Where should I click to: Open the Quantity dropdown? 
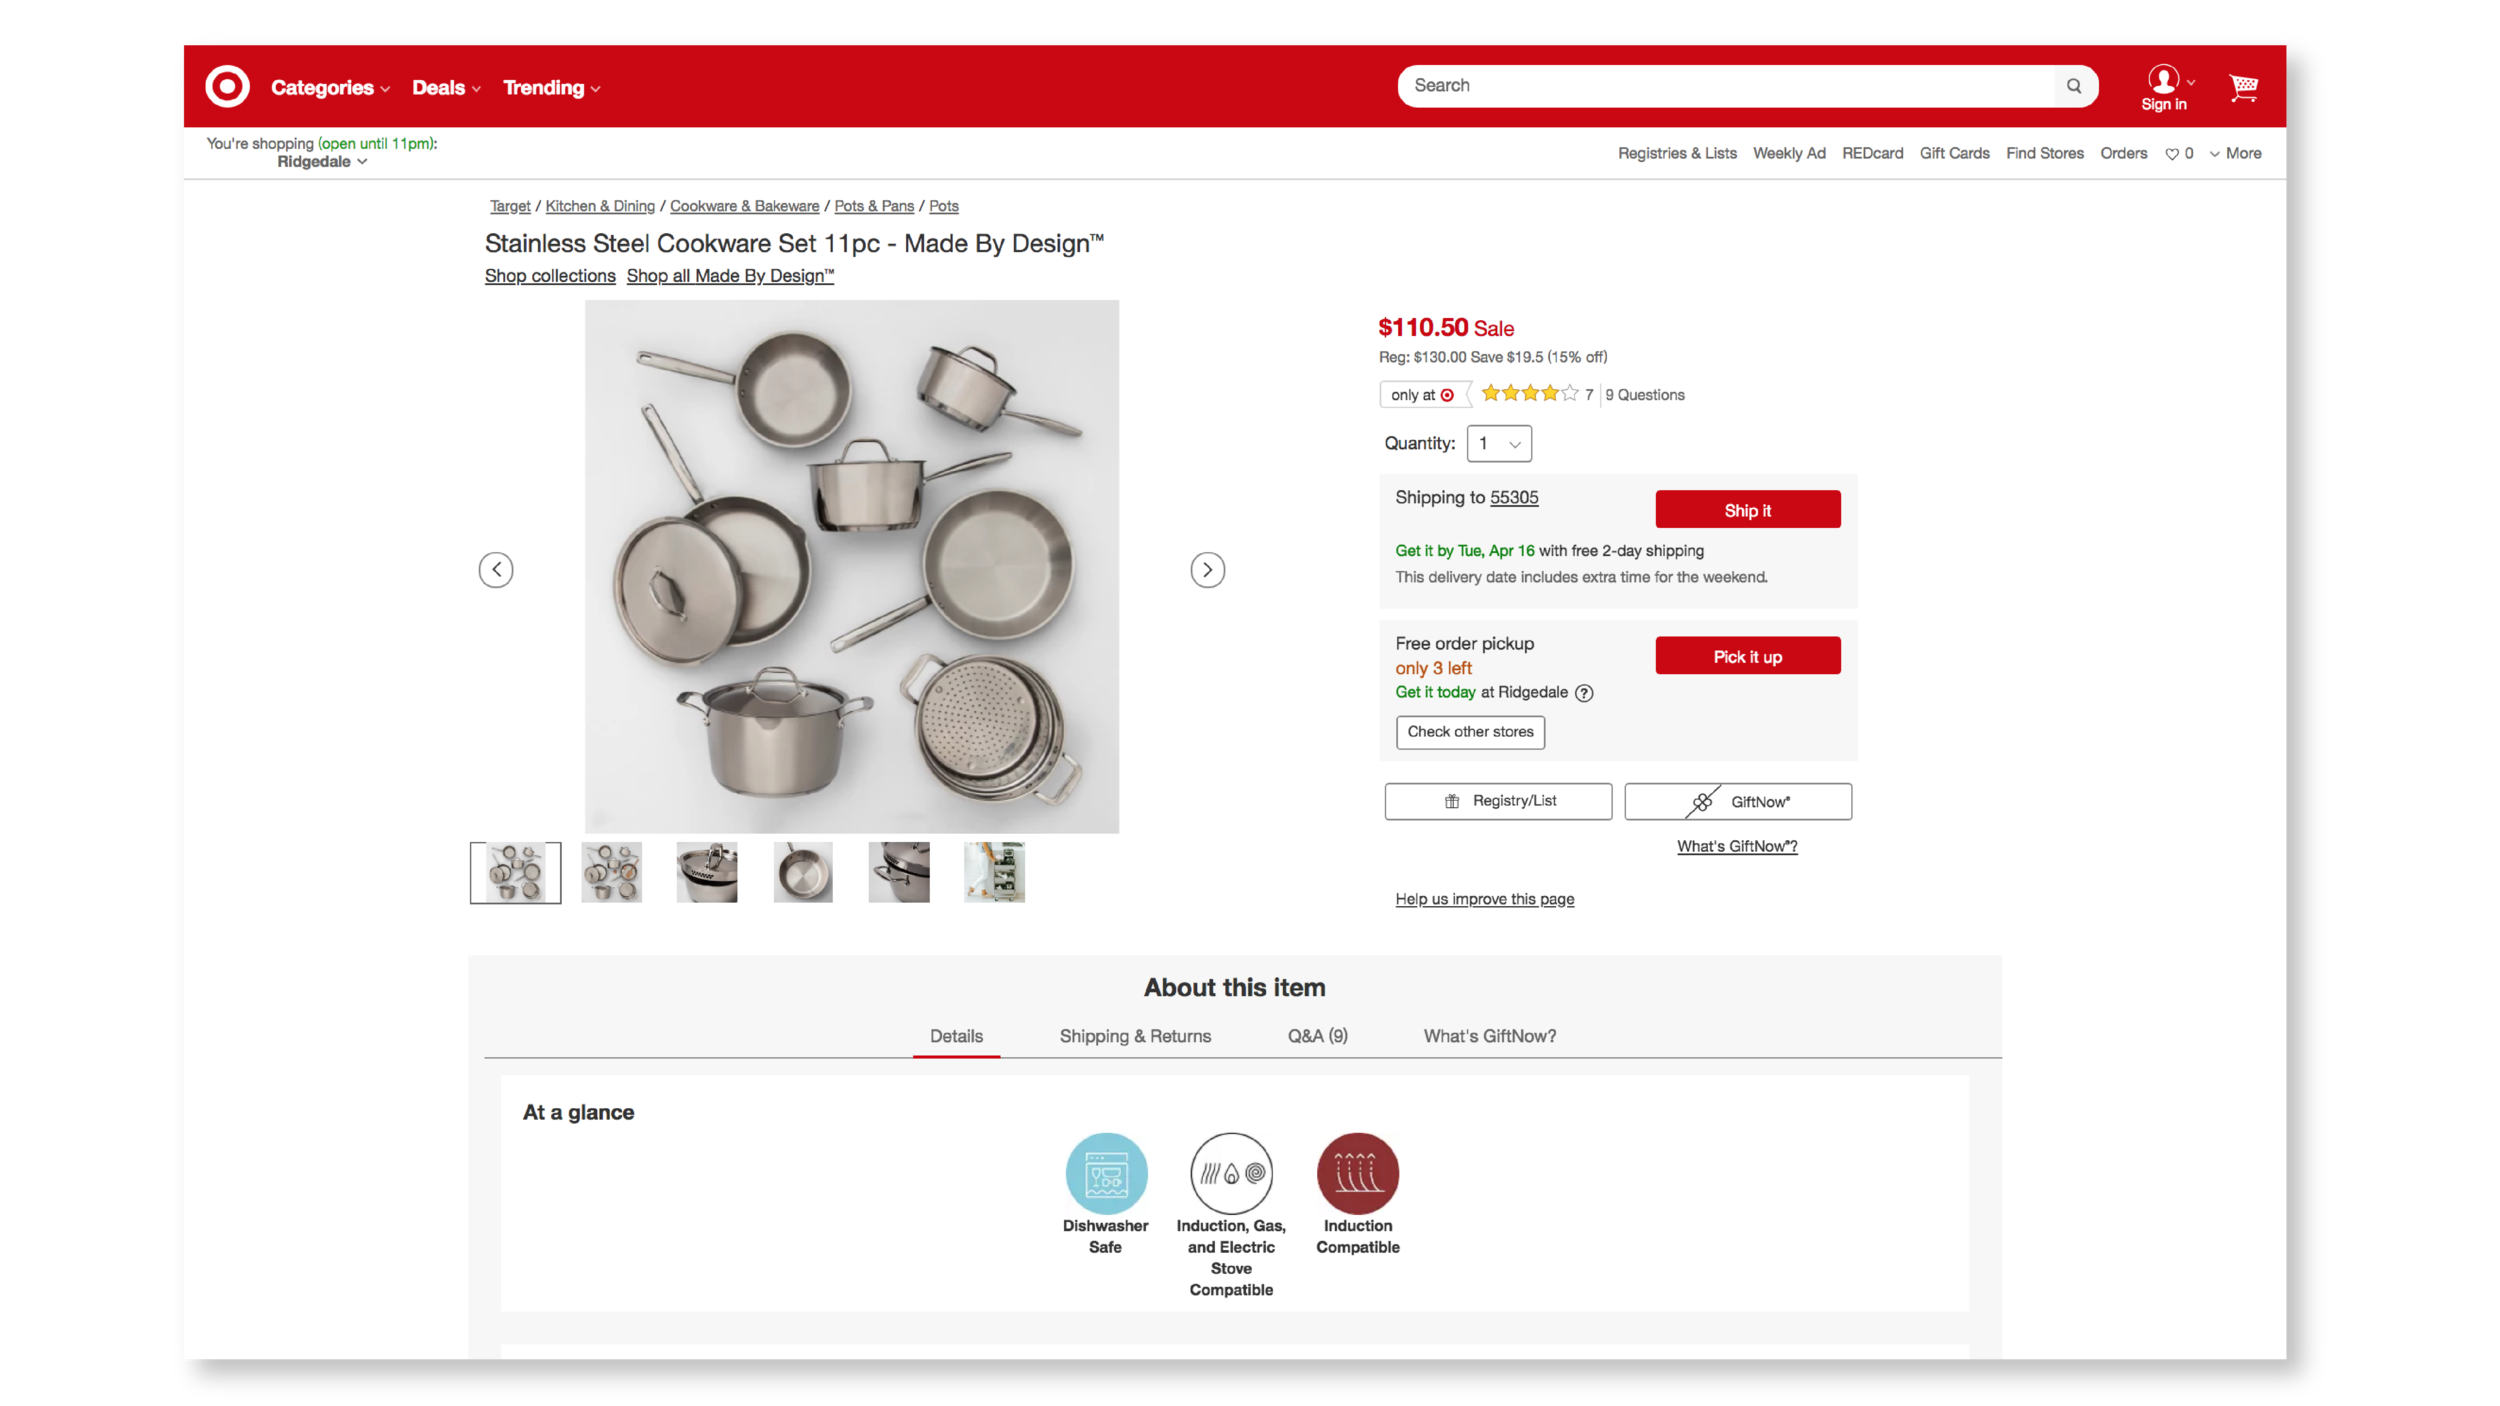(x=1498, y=443)
